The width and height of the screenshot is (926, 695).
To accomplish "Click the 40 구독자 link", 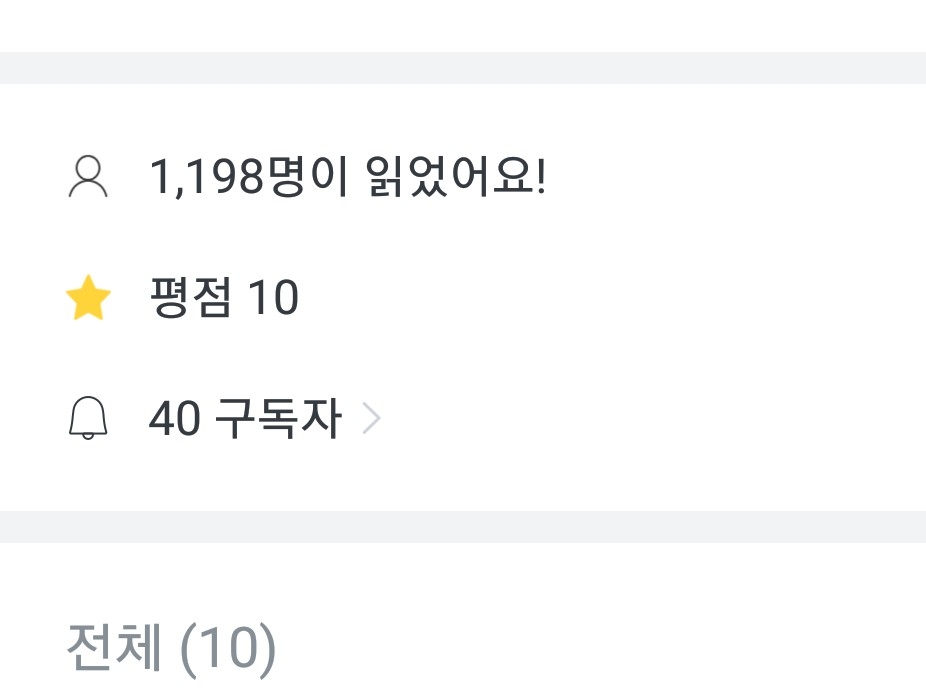I will (x=244, y=419).
